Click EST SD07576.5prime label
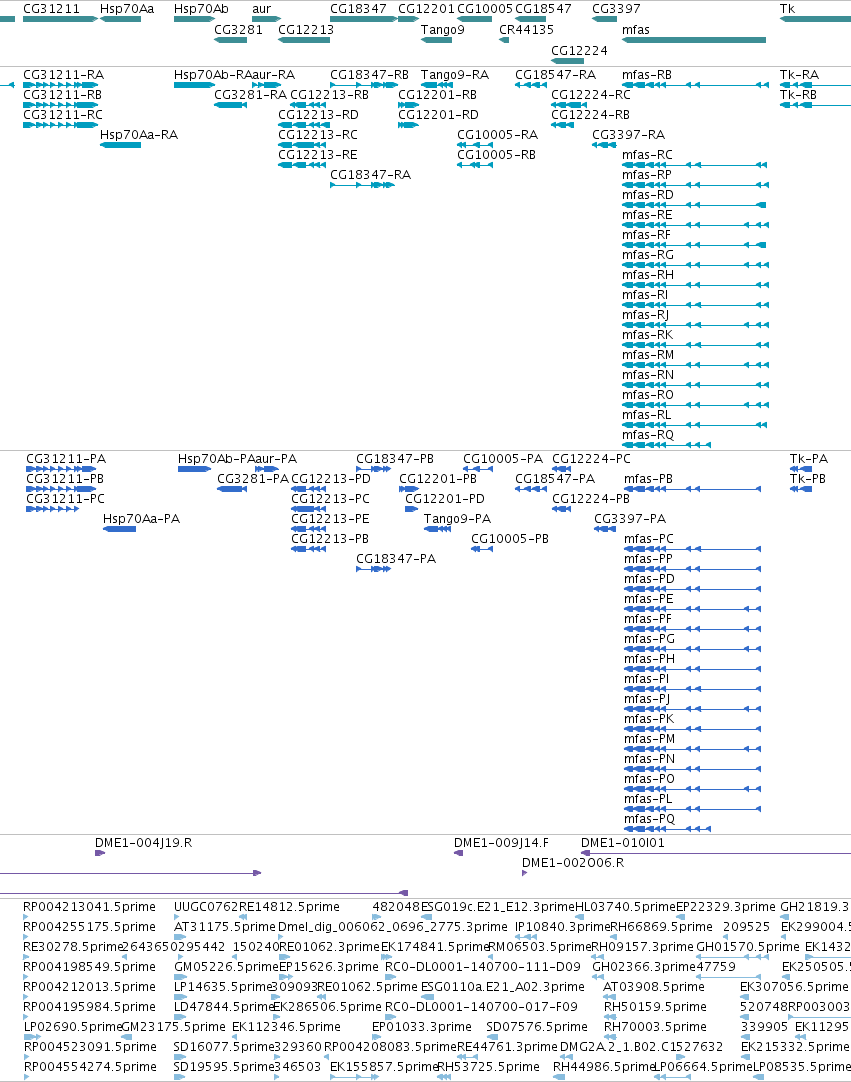The width and height of the screenshot is (851, 1082). pos(537,1027)
